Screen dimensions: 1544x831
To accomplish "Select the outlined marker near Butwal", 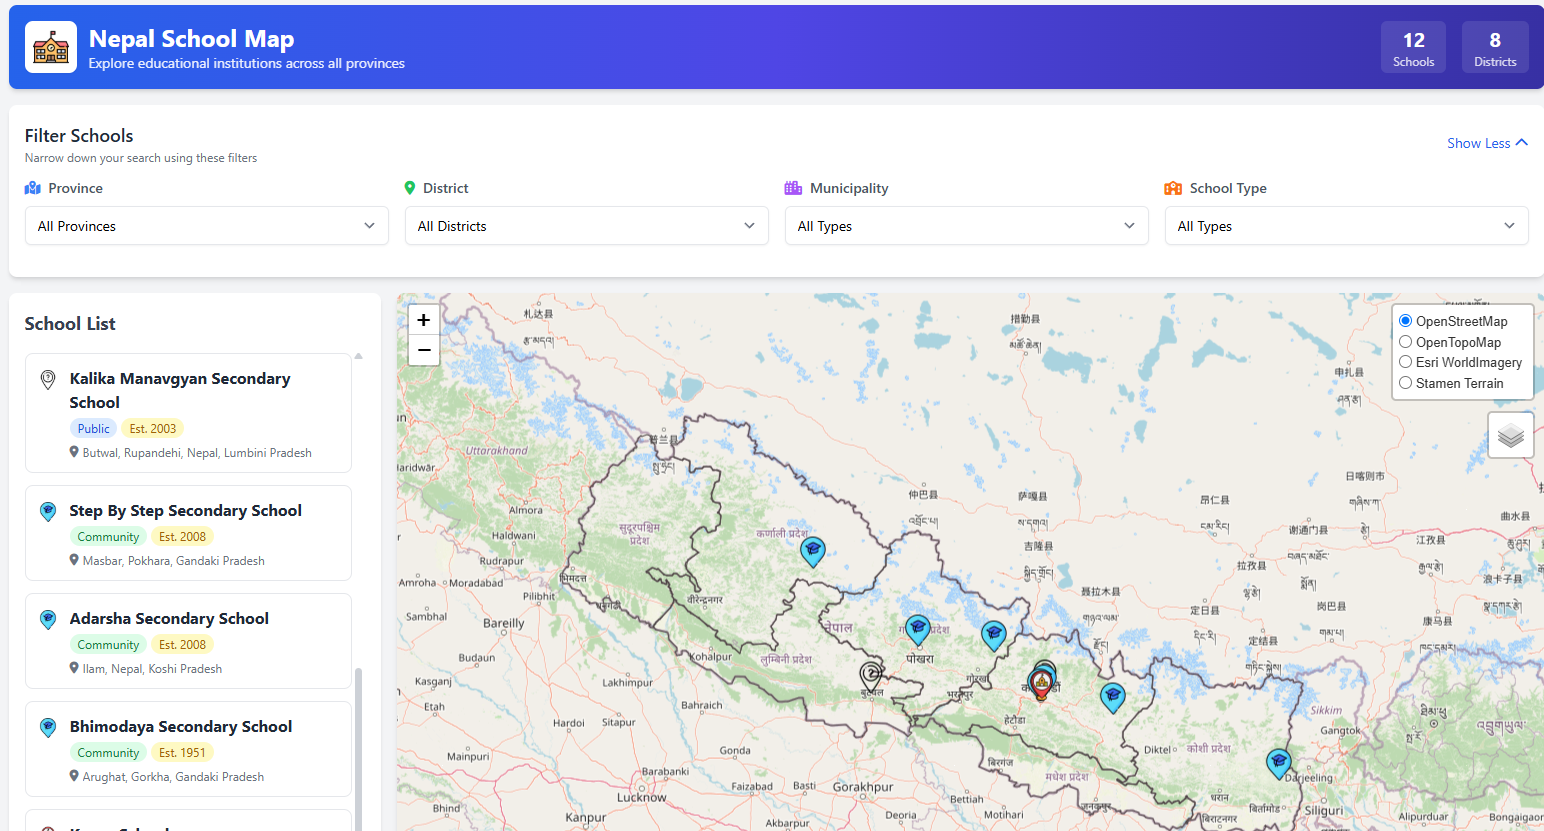I will click(871, 675).
